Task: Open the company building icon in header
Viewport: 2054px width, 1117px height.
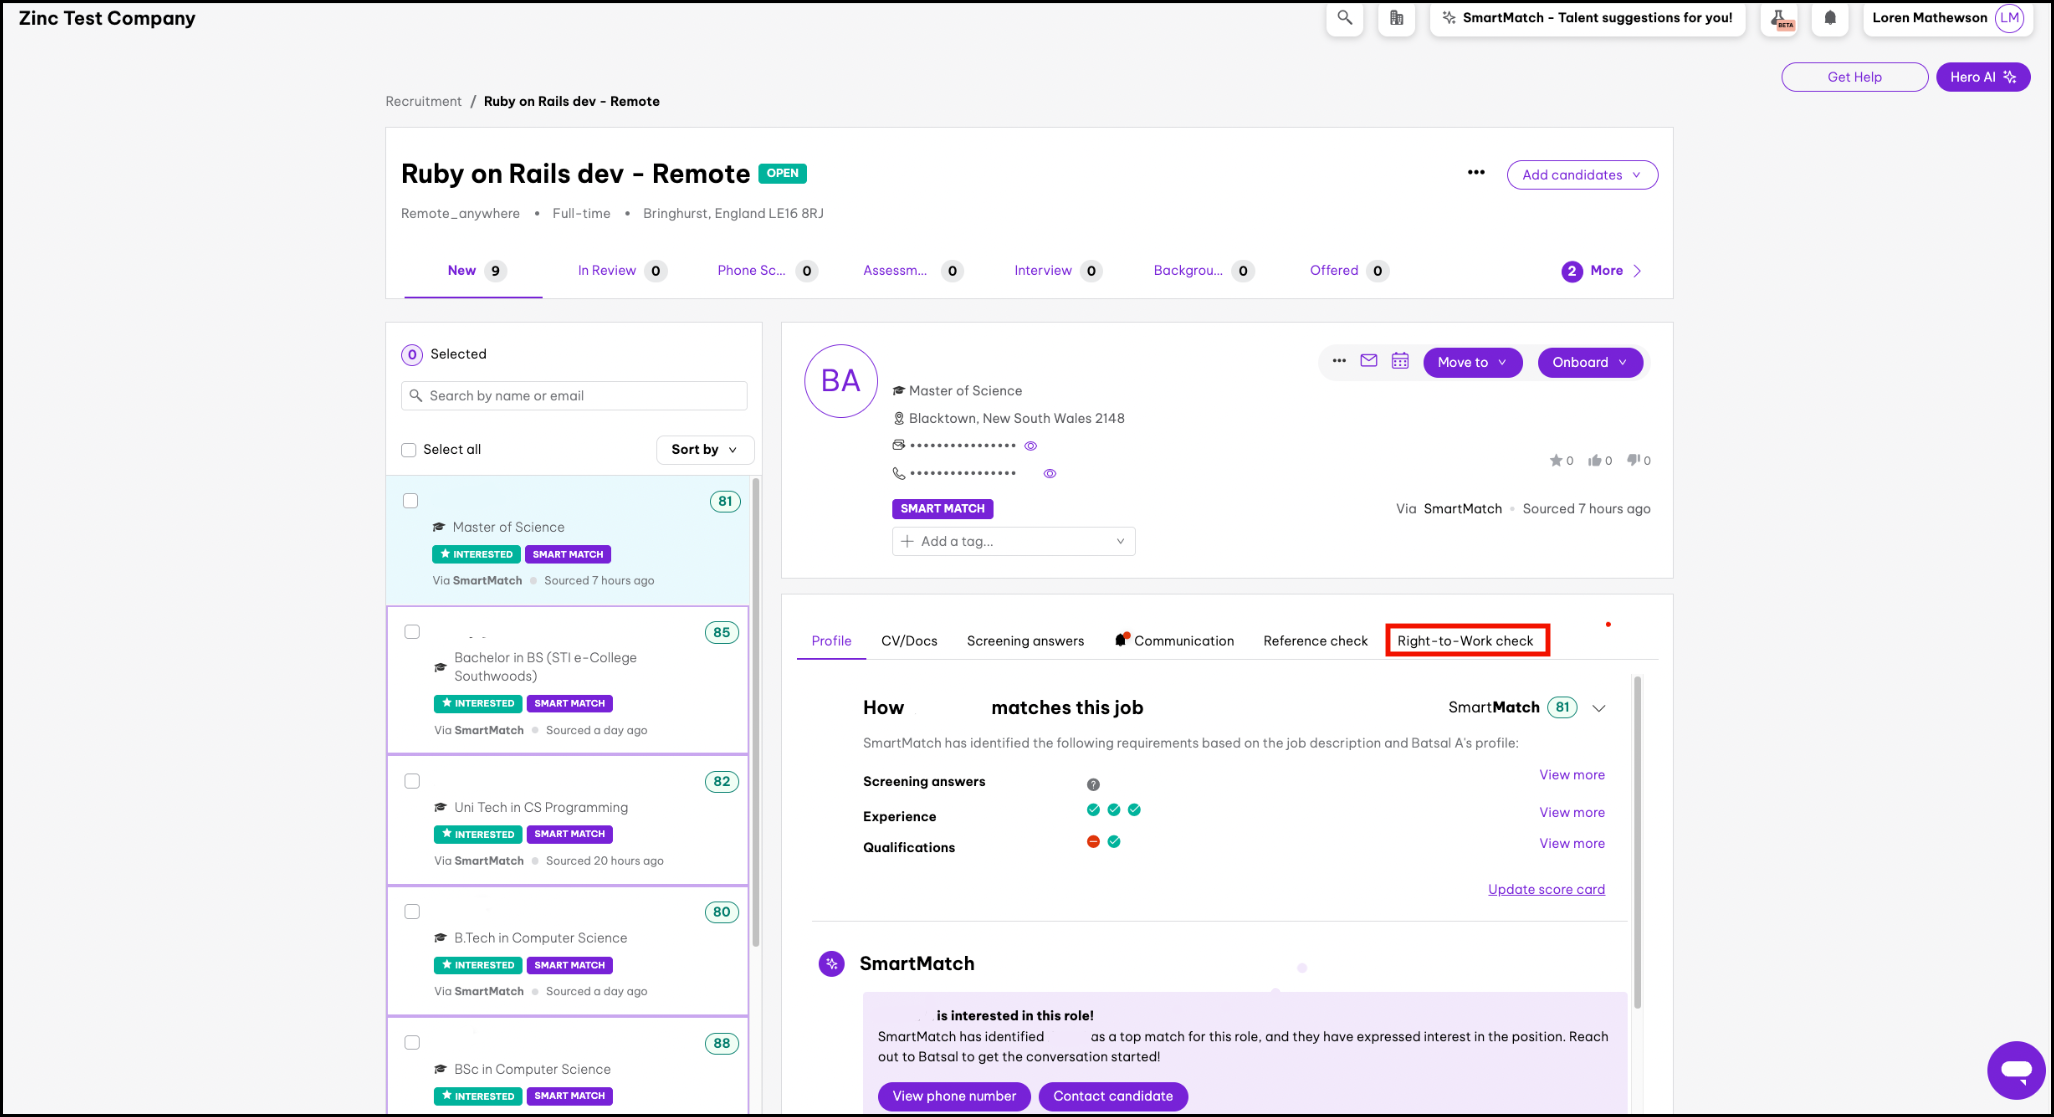Action: pyautogui.click(x=1396, y=18)
